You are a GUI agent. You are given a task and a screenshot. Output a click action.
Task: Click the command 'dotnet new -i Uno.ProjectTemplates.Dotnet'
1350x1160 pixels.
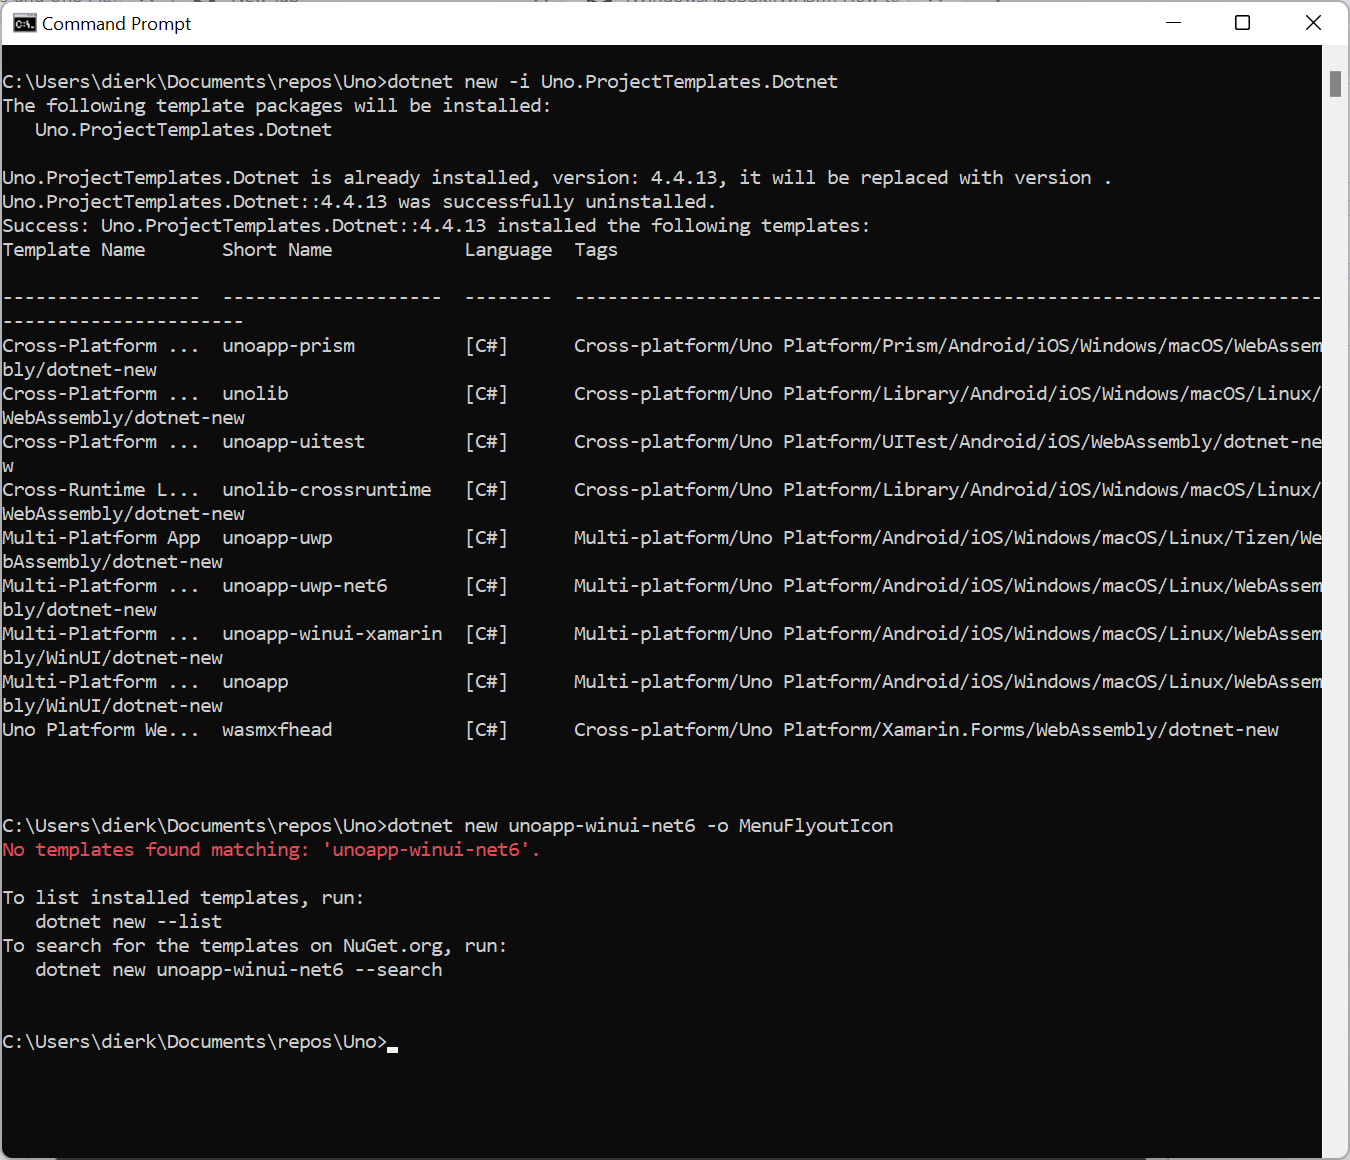click(x=615, y=81)
